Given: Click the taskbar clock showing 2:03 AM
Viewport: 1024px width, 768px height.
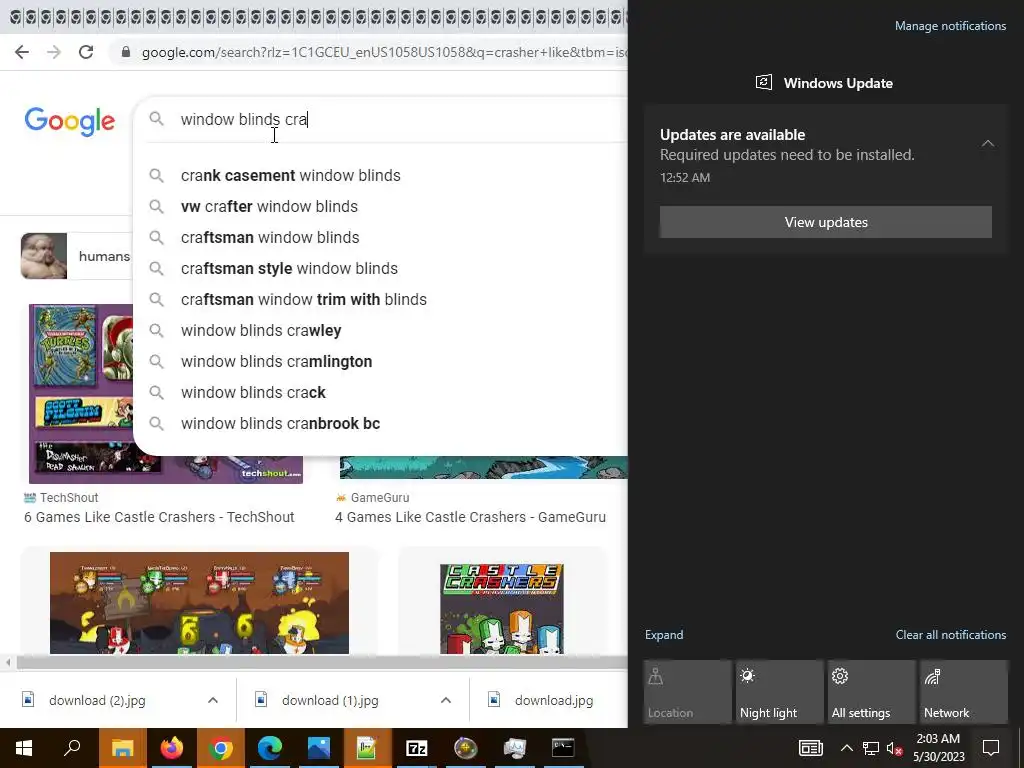Looking at the screenshot, I should (938, 748).
